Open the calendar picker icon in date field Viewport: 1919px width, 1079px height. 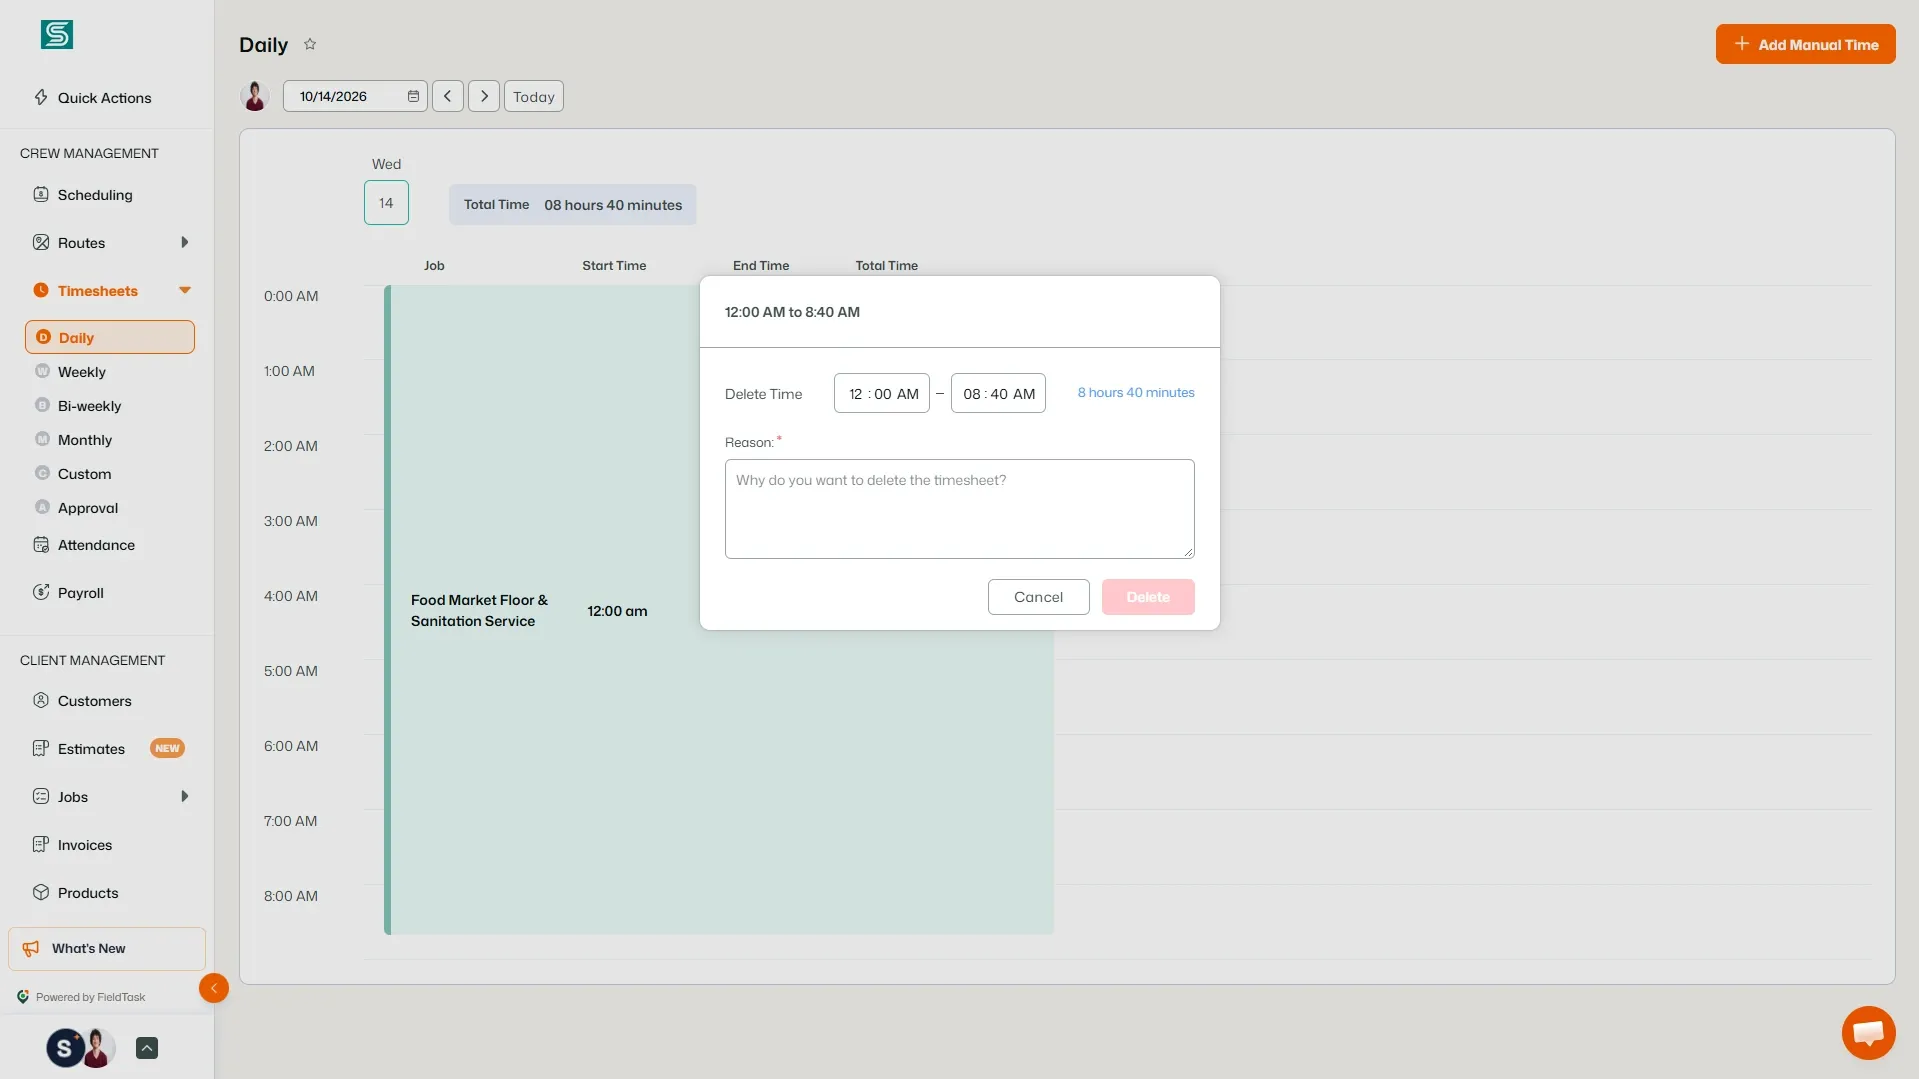click(x=413, y=96)
